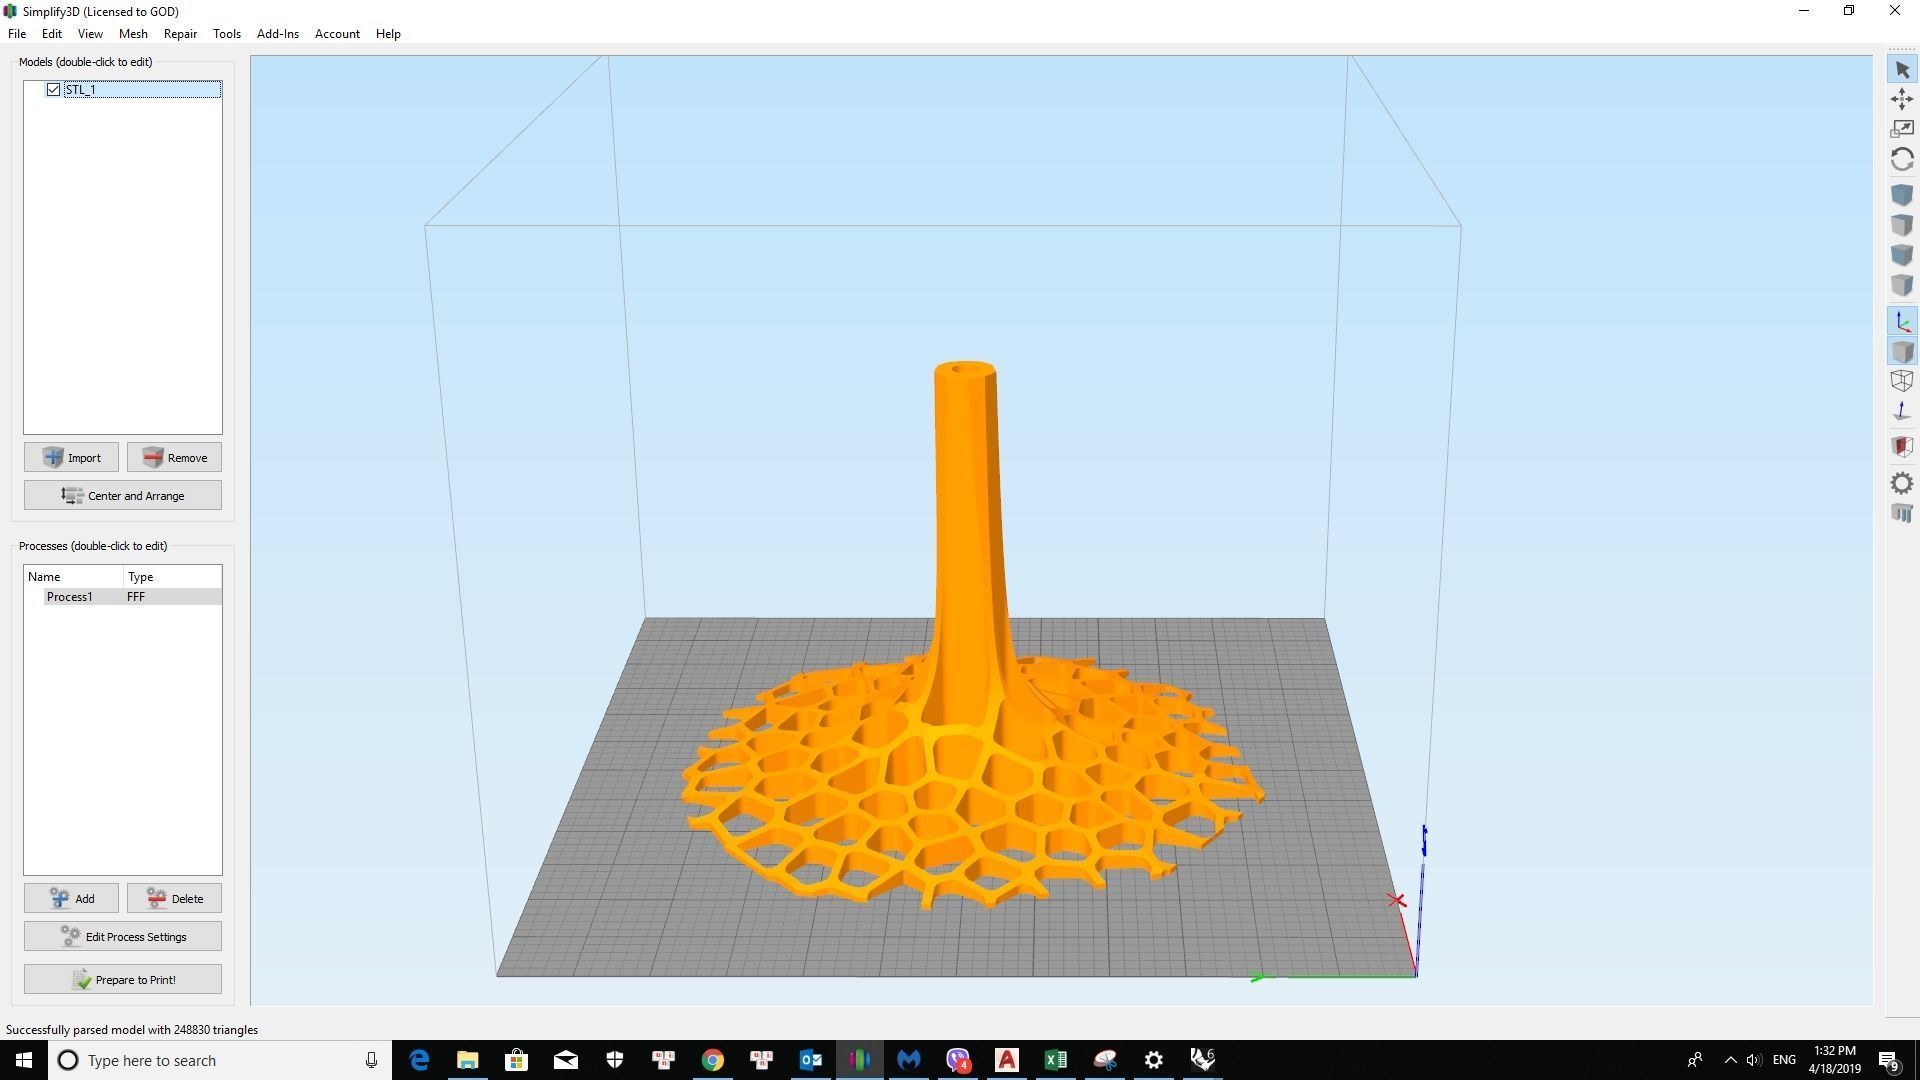Activate the rotate view circular-arrows tool
Viewport: 1920px width, 1080px height.
coord(1902,159)
